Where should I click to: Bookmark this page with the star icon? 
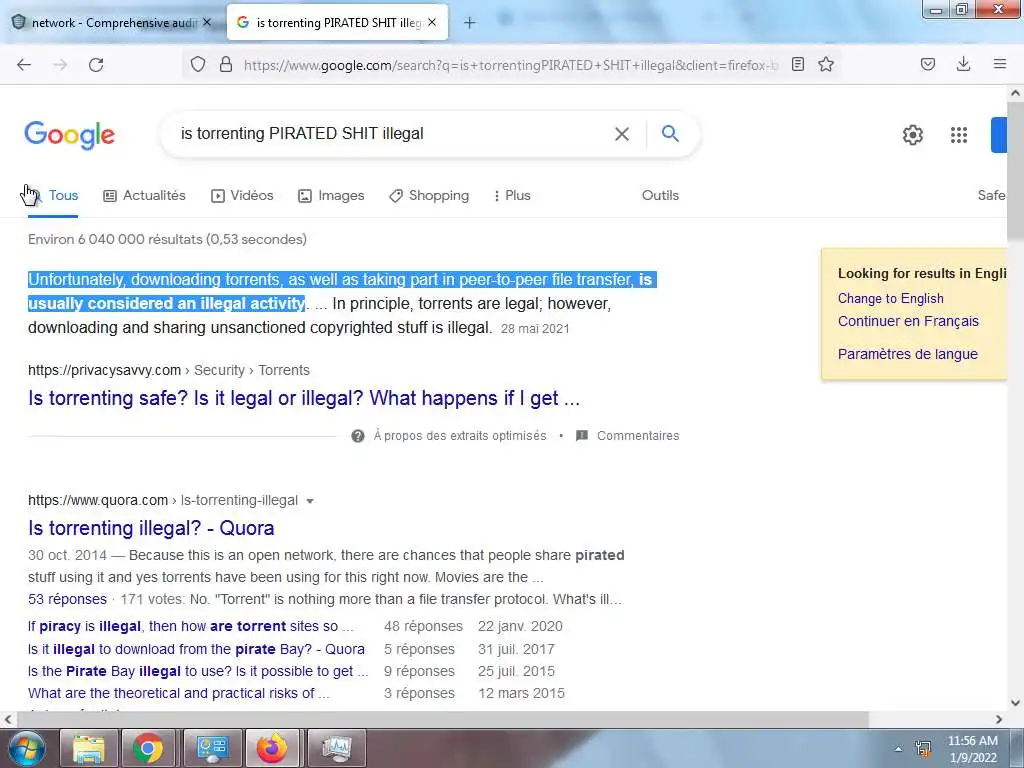pos(826,64)
